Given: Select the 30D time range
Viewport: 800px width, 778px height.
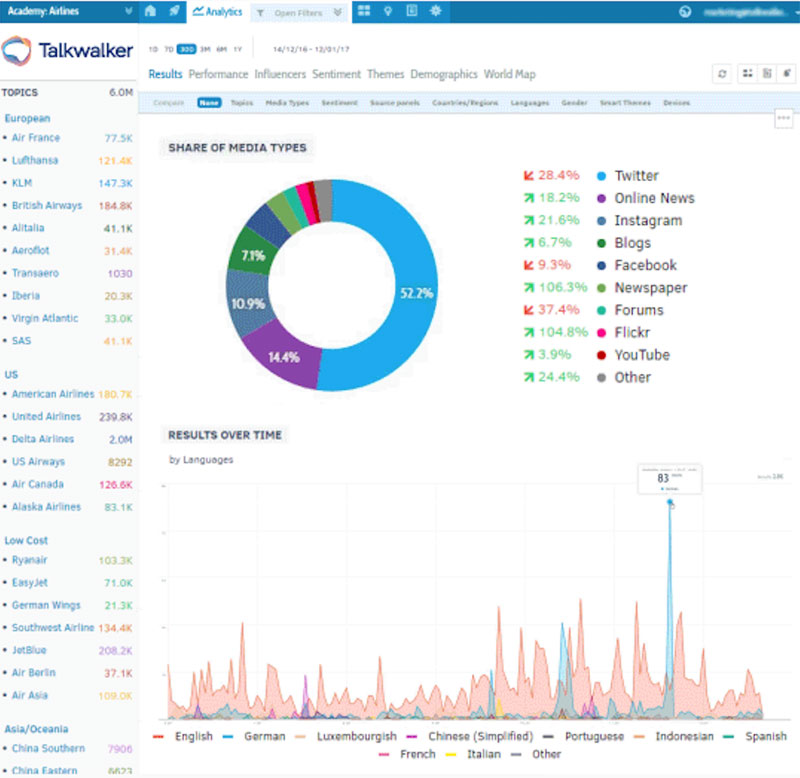Looking at the screenshot, I should point(186,49).
